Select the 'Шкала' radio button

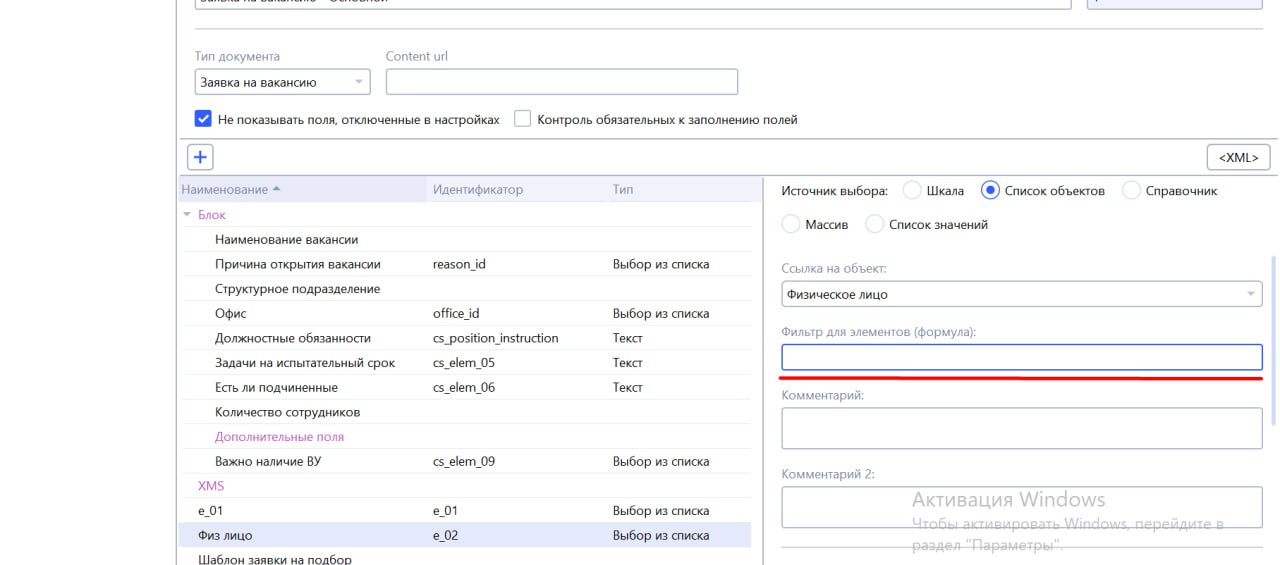click(x=912, y=191)
